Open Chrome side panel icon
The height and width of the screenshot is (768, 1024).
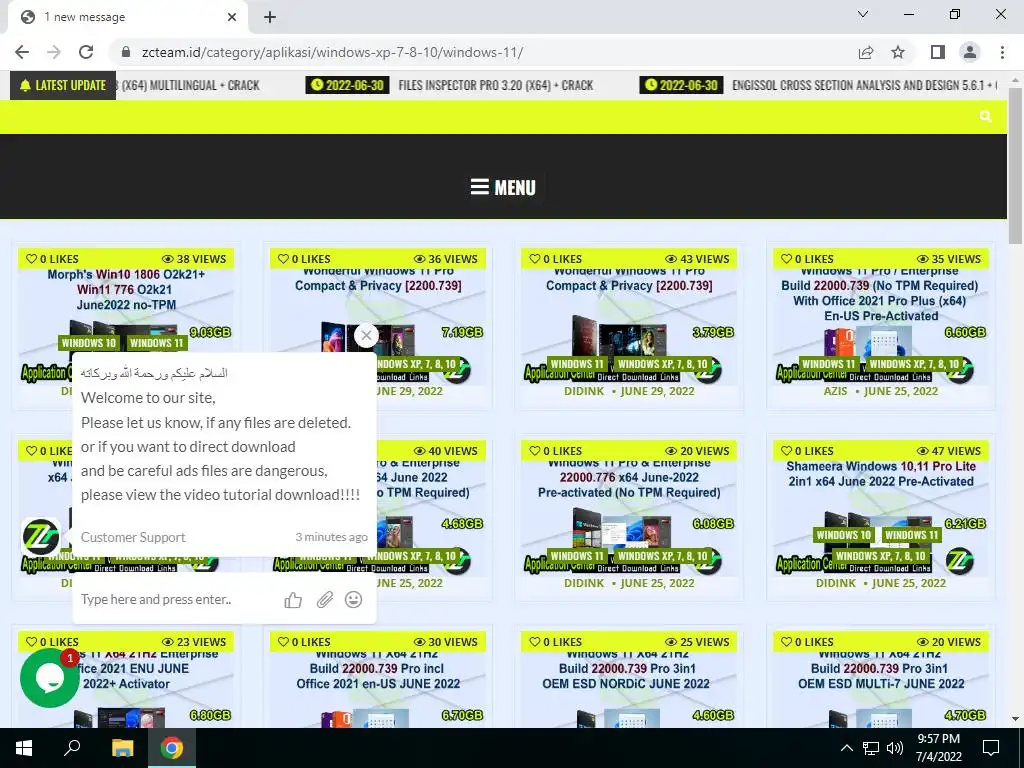click(938, 52)
